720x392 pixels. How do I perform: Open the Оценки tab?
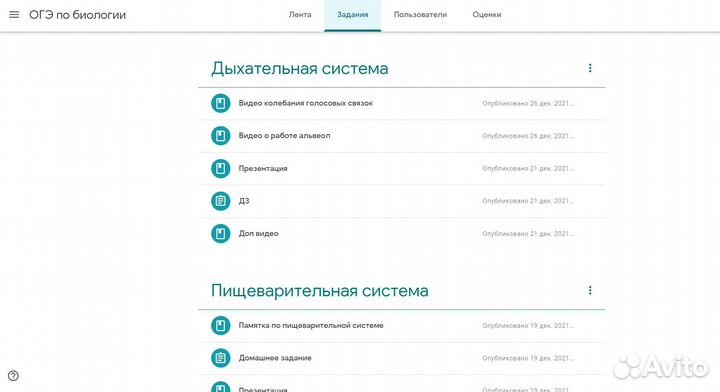(487, 15)
